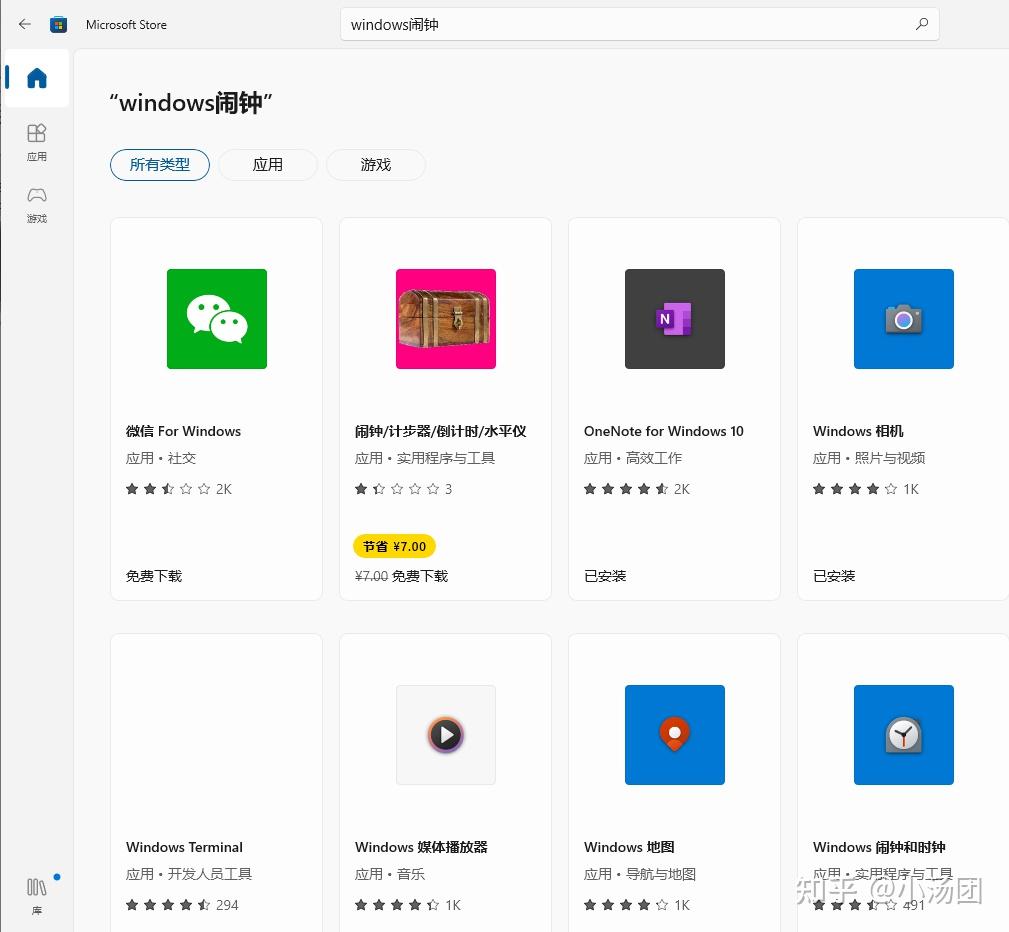
Task: Click 应用 • 导航与地图 category text
Action: click(x=640, y=874)
